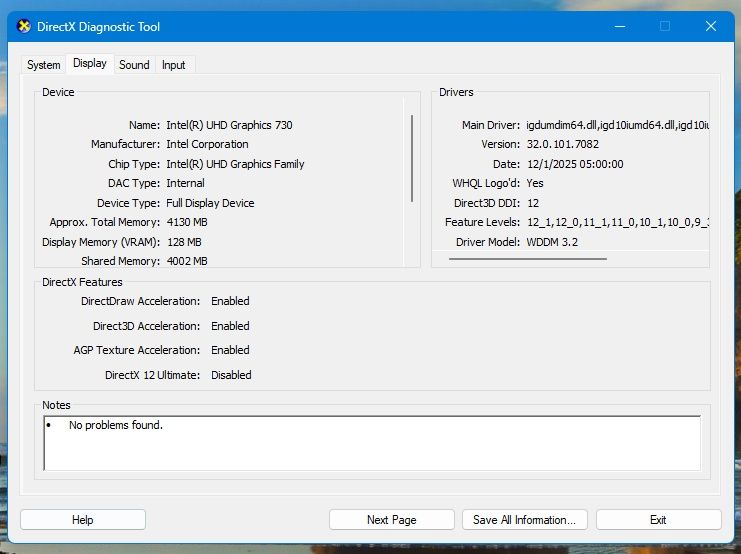Click the DirectX Diagnostic Tool title icon
Image resolution: width=741 pixels, height=554 pixels.
coord(24,26)
